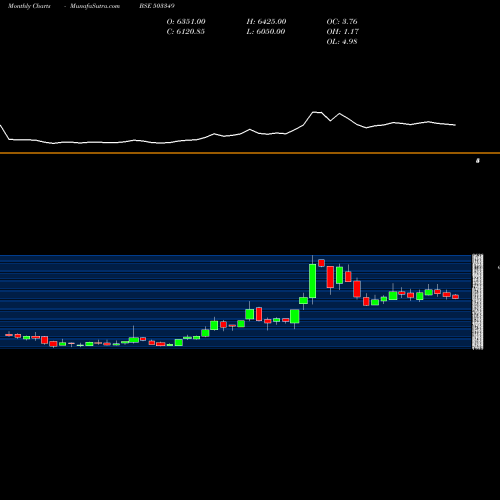Click the peak of the white line chart
The height and width of the screenshot is (500, 500).
(314, 112)
